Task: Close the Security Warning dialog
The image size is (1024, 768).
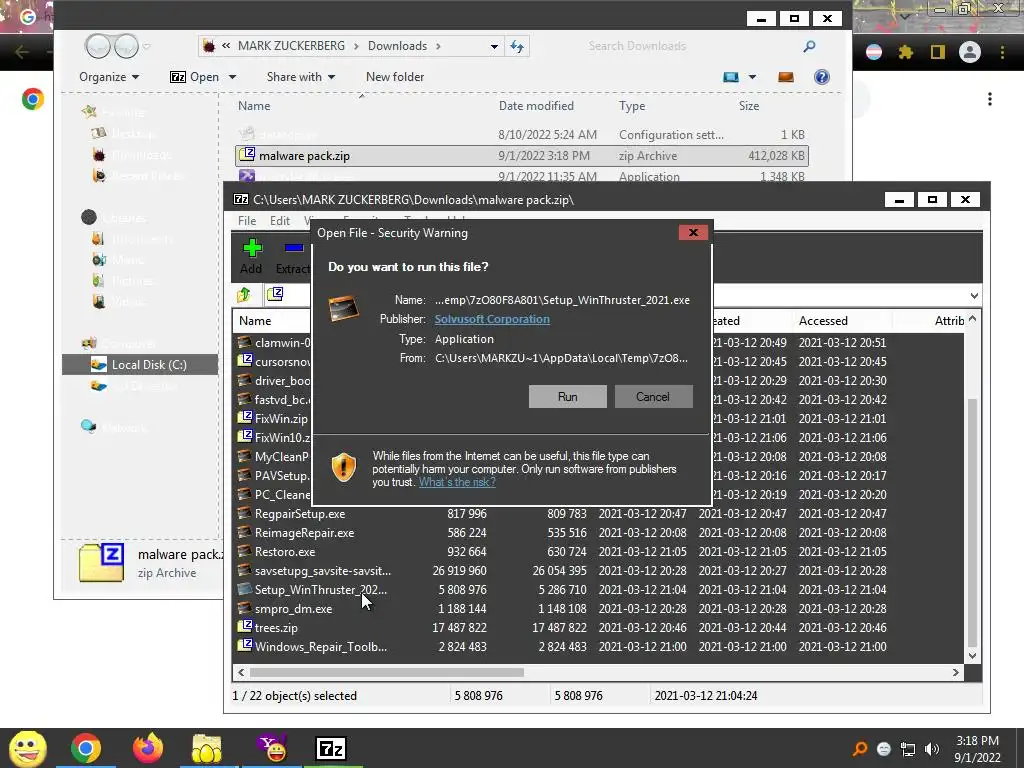Action: 693,232
